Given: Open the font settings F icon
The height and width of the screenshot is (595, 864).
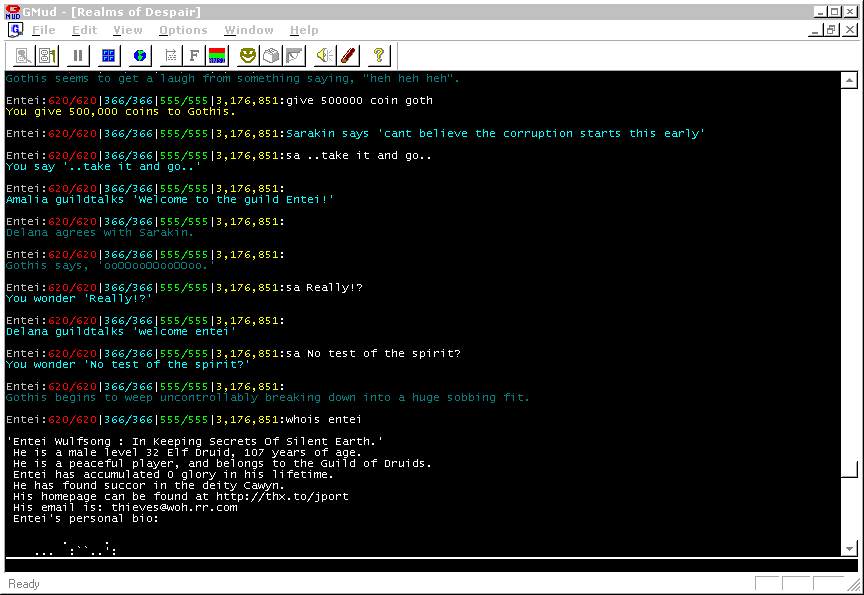Looking at the screenshot, I should 194,55.
